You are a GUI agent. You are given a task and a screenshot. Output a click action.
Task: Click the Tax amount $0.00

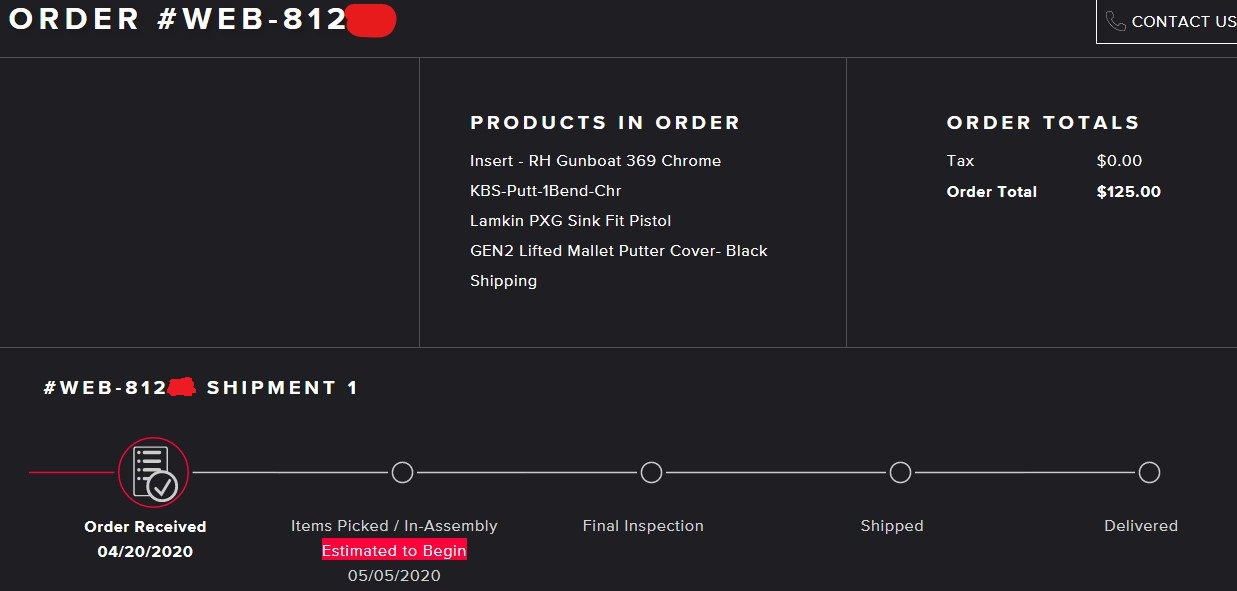1119,161
